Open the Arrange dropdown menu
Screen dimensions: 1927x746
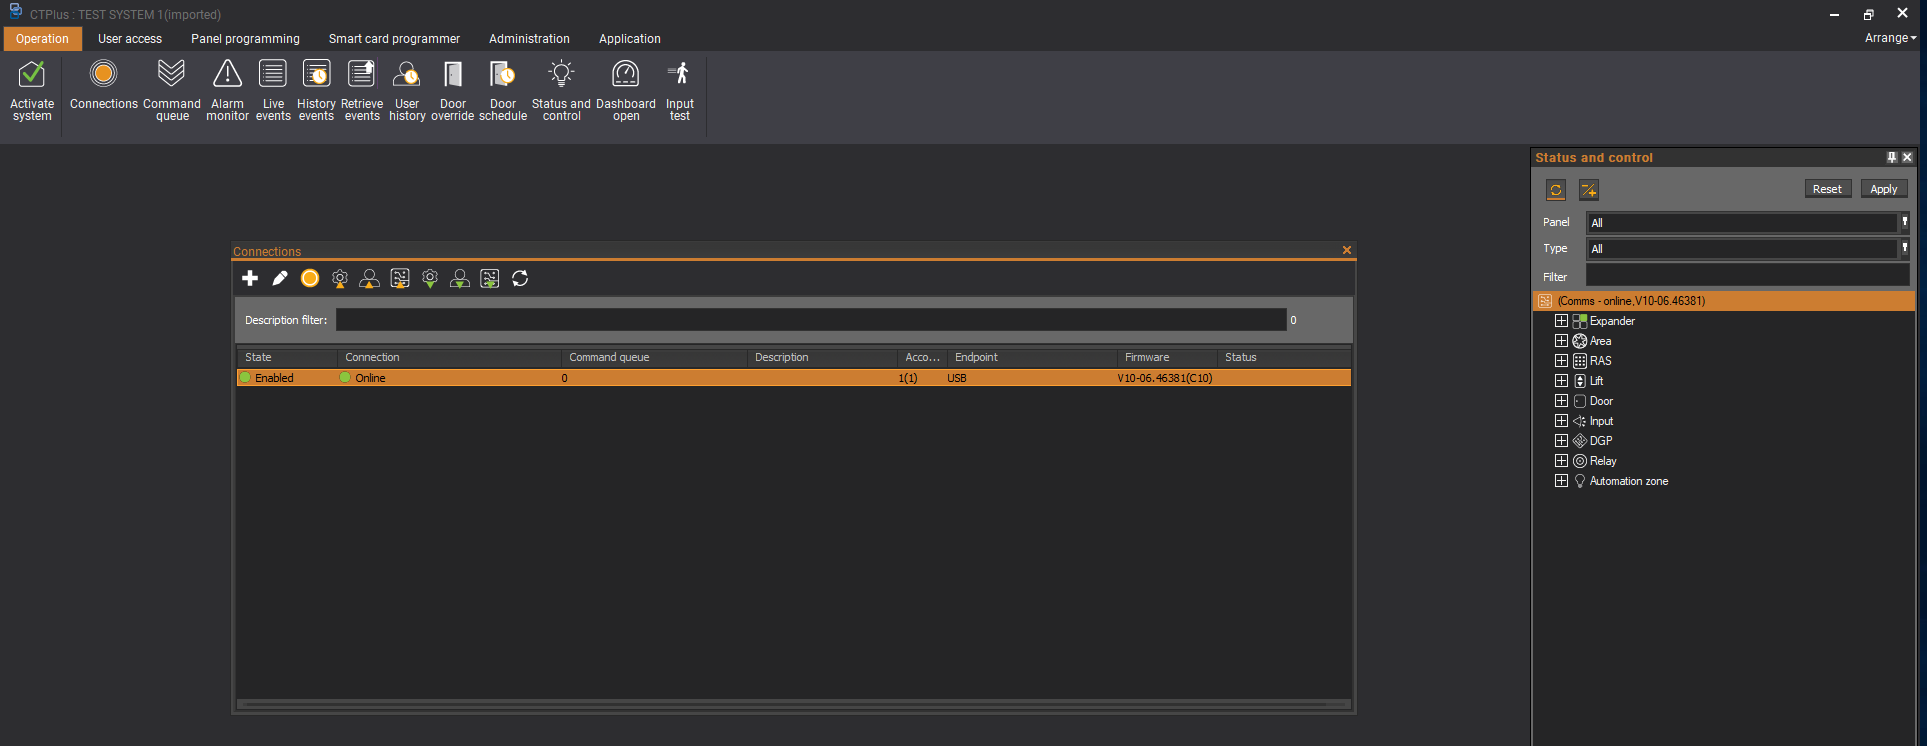coord(1890,38)
